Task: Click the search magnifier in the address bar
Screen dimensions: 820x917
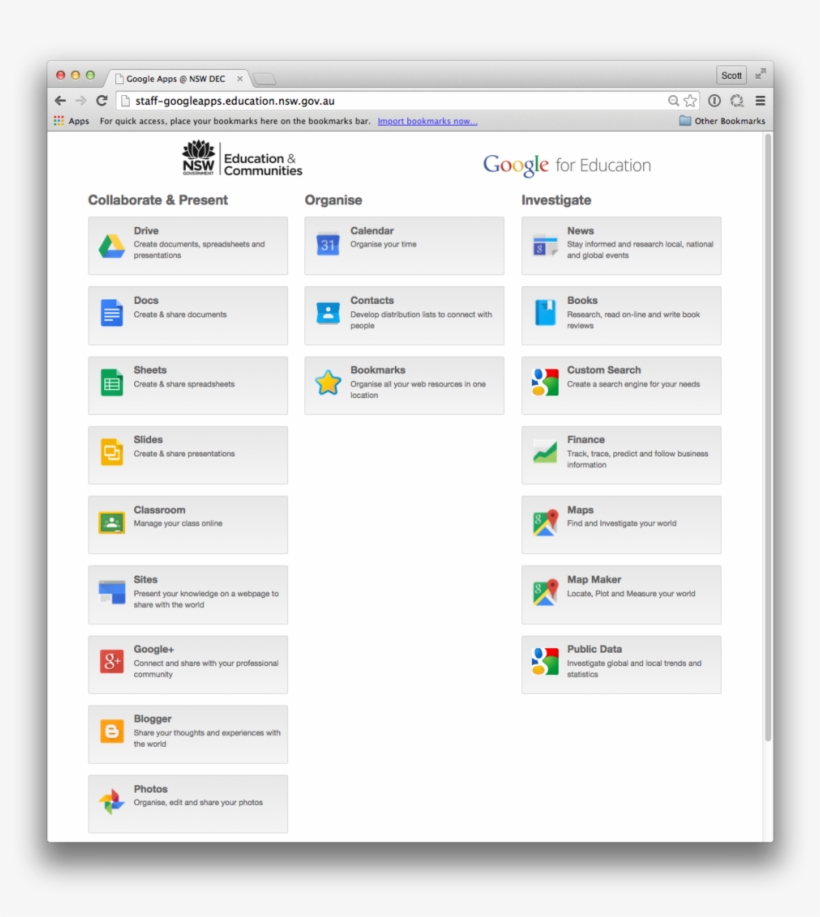Action: tap(673, 101)
